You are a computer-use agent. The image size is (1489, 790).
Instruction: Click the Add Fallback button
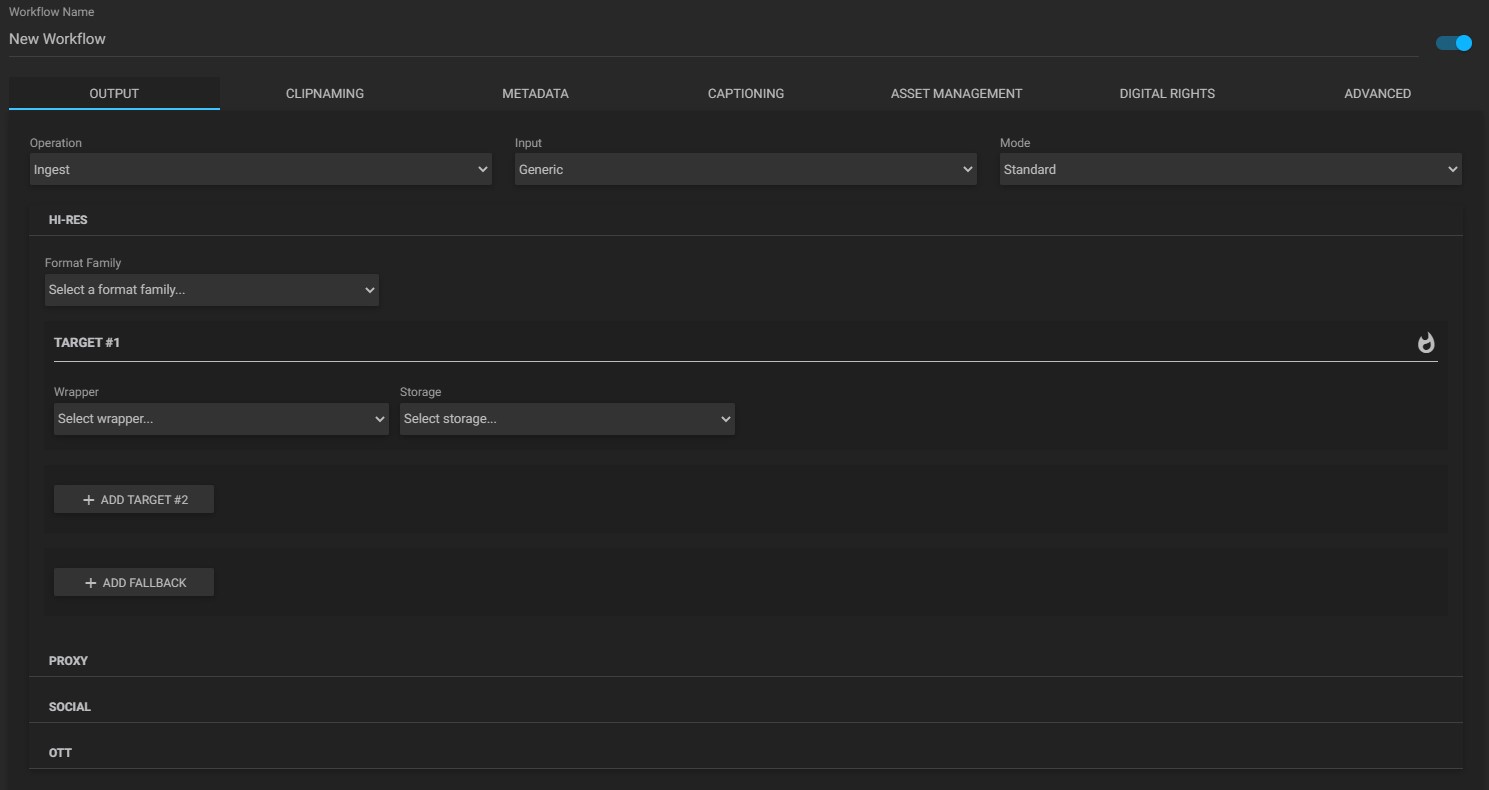[134, 582]
